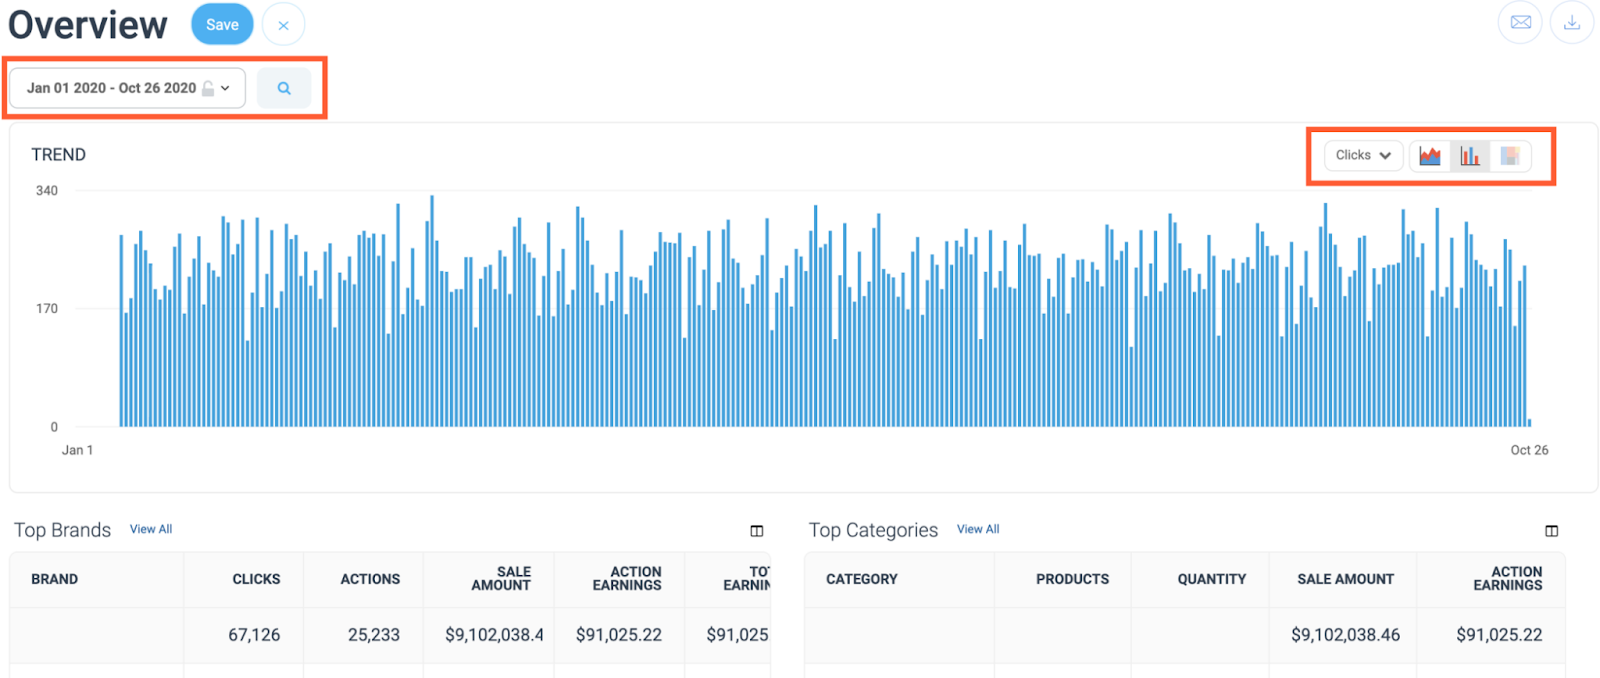The width and height of the screenshot is (1600, 678).
Task: Sort by ACTIONS column header
Action: click(370, 579)
